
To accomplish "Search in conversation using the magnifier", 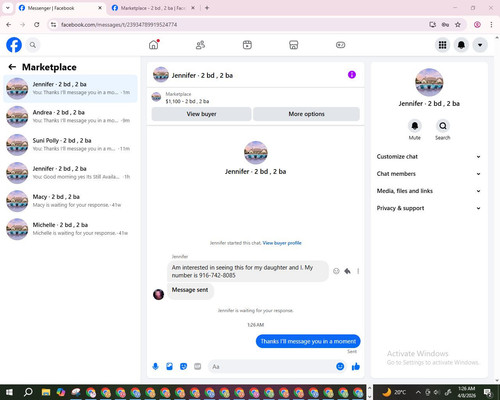I will pyautogui.click(x=443, y=126).
